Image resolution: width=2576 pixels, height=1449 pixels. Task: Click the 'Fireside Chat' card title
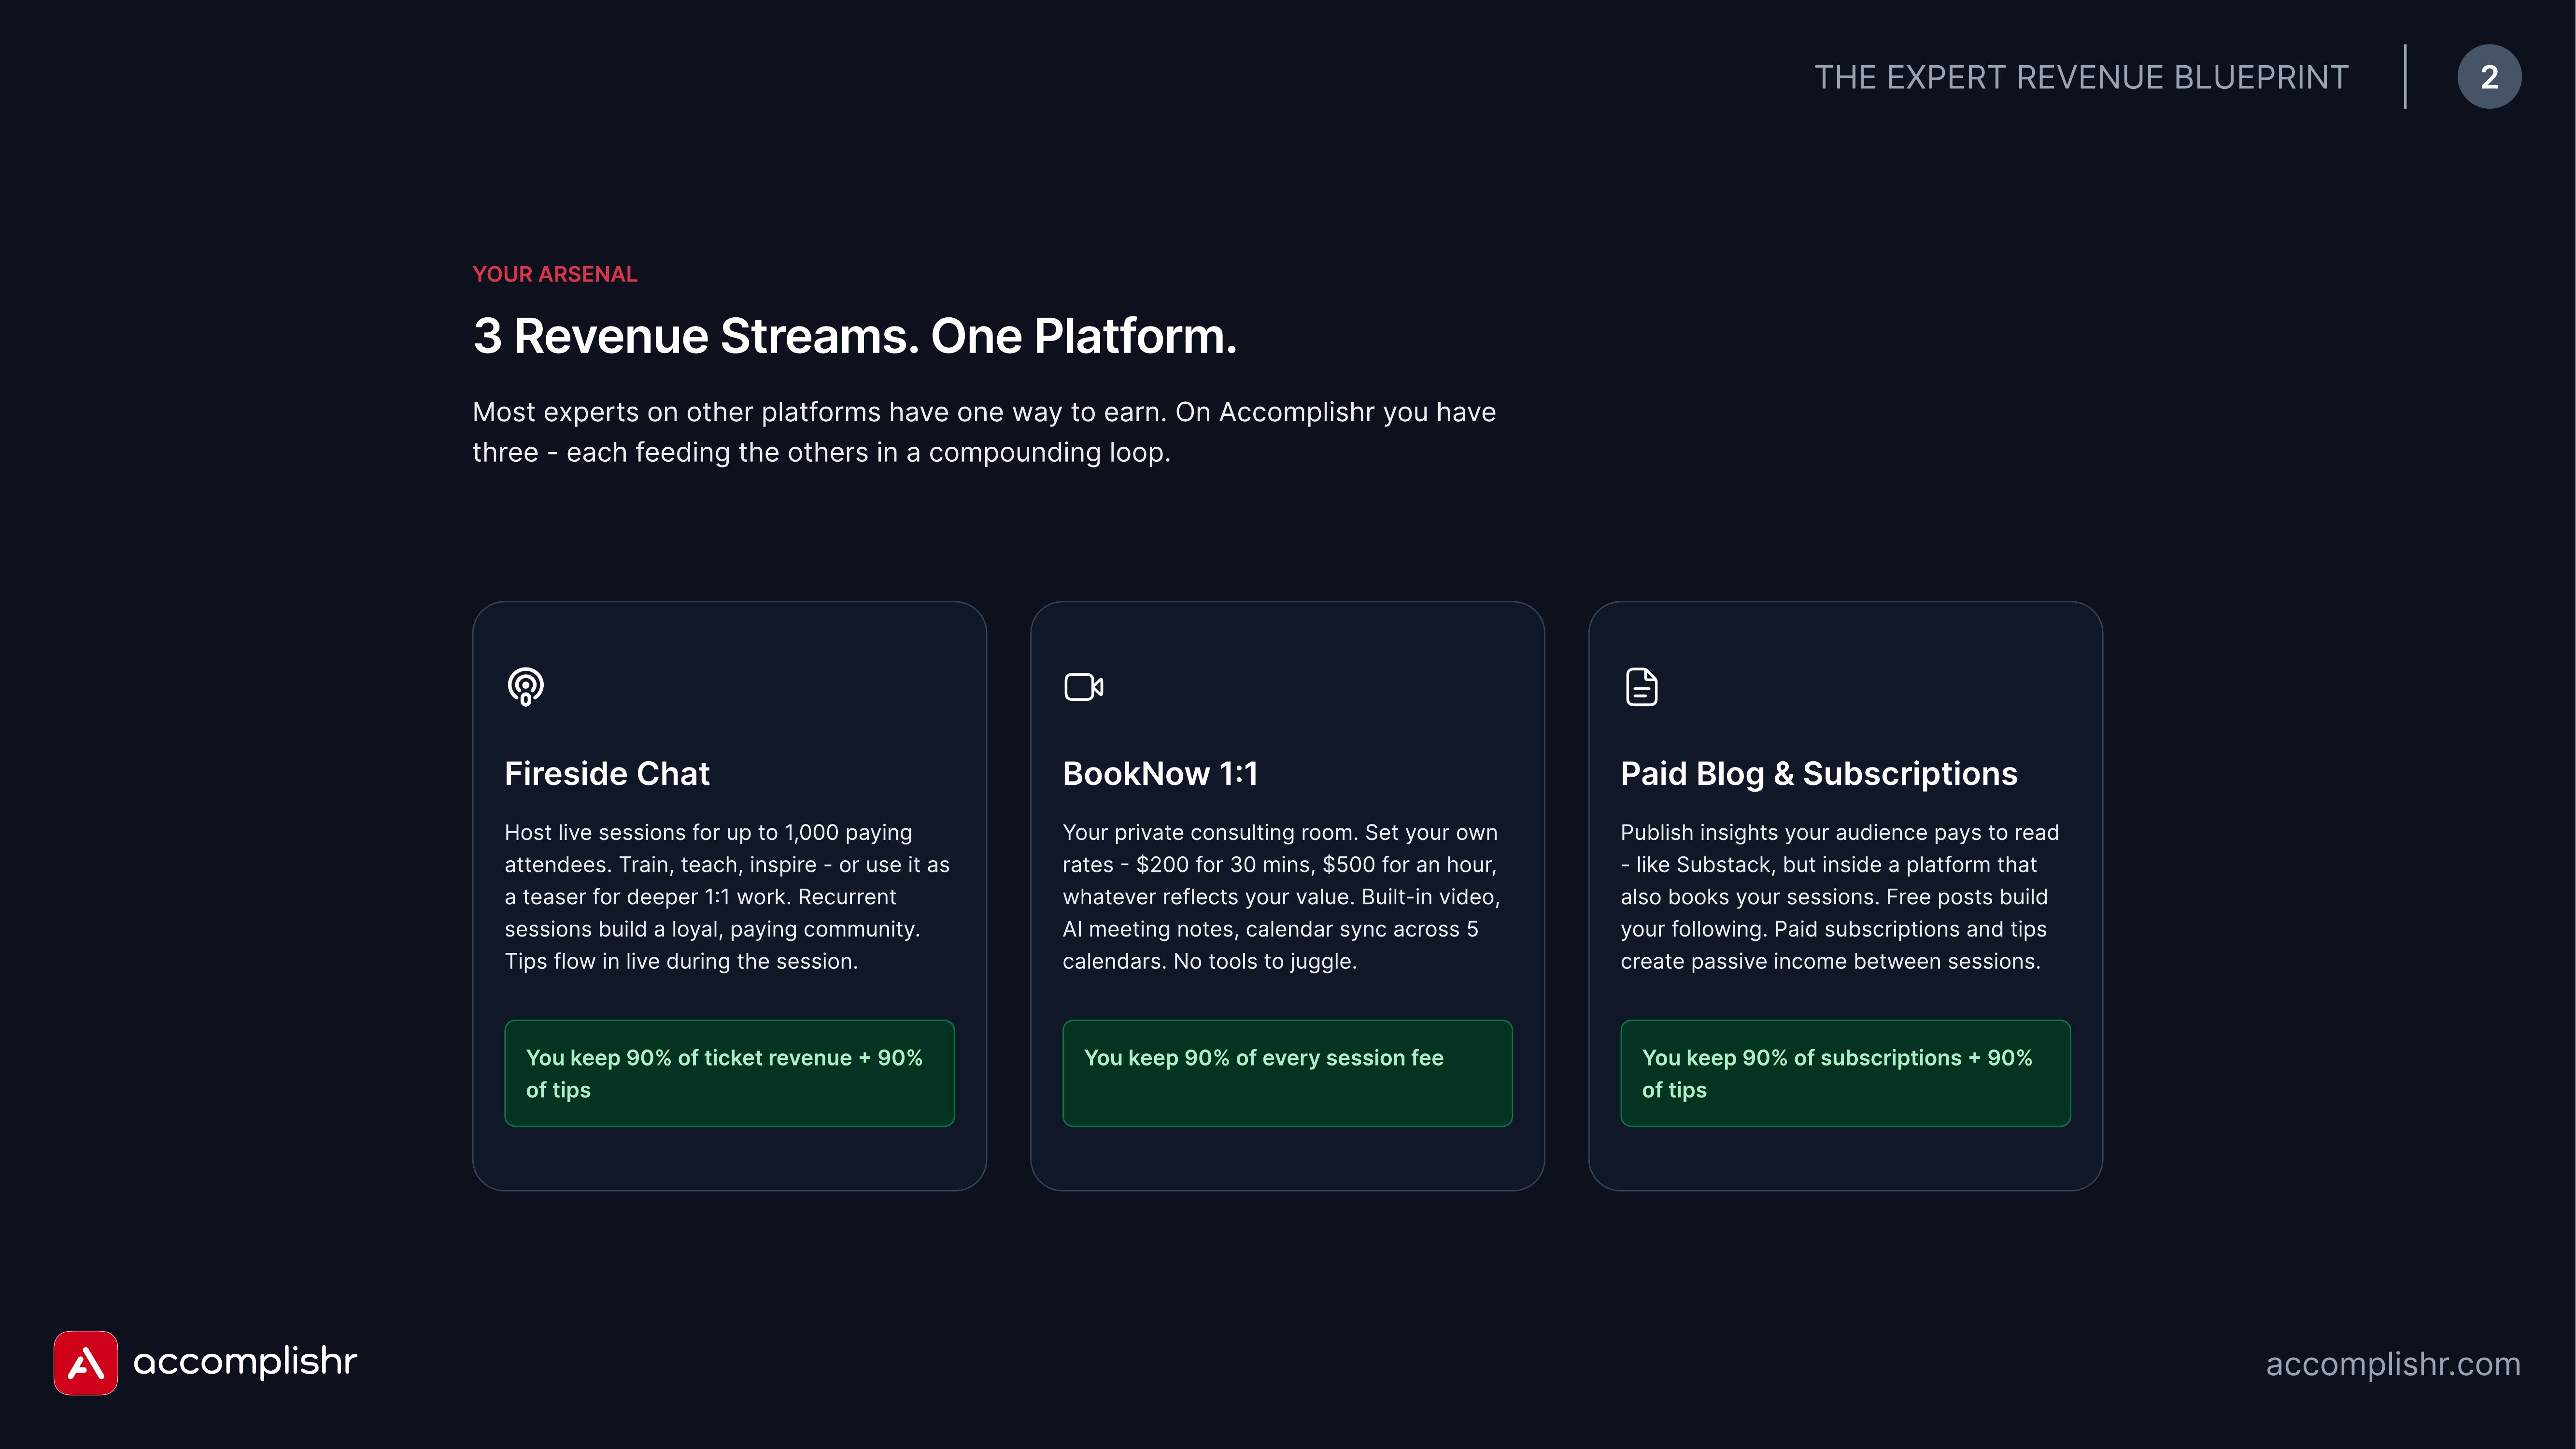click(606, 774)
